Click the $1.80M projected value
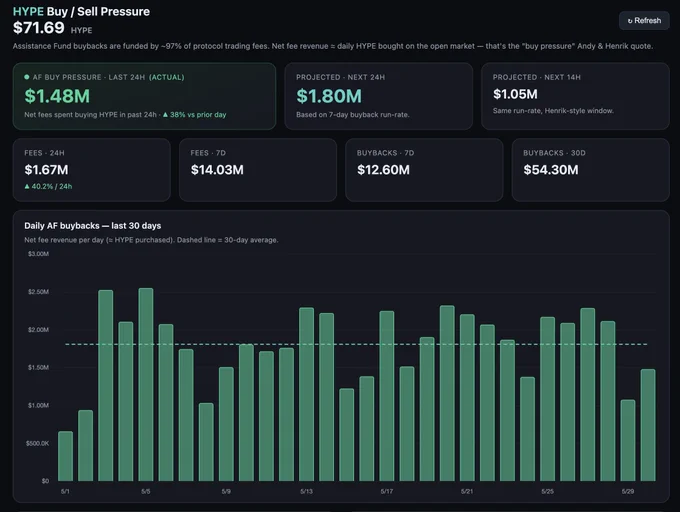Viewport: 680px width, 512px height. coord(329,96)
